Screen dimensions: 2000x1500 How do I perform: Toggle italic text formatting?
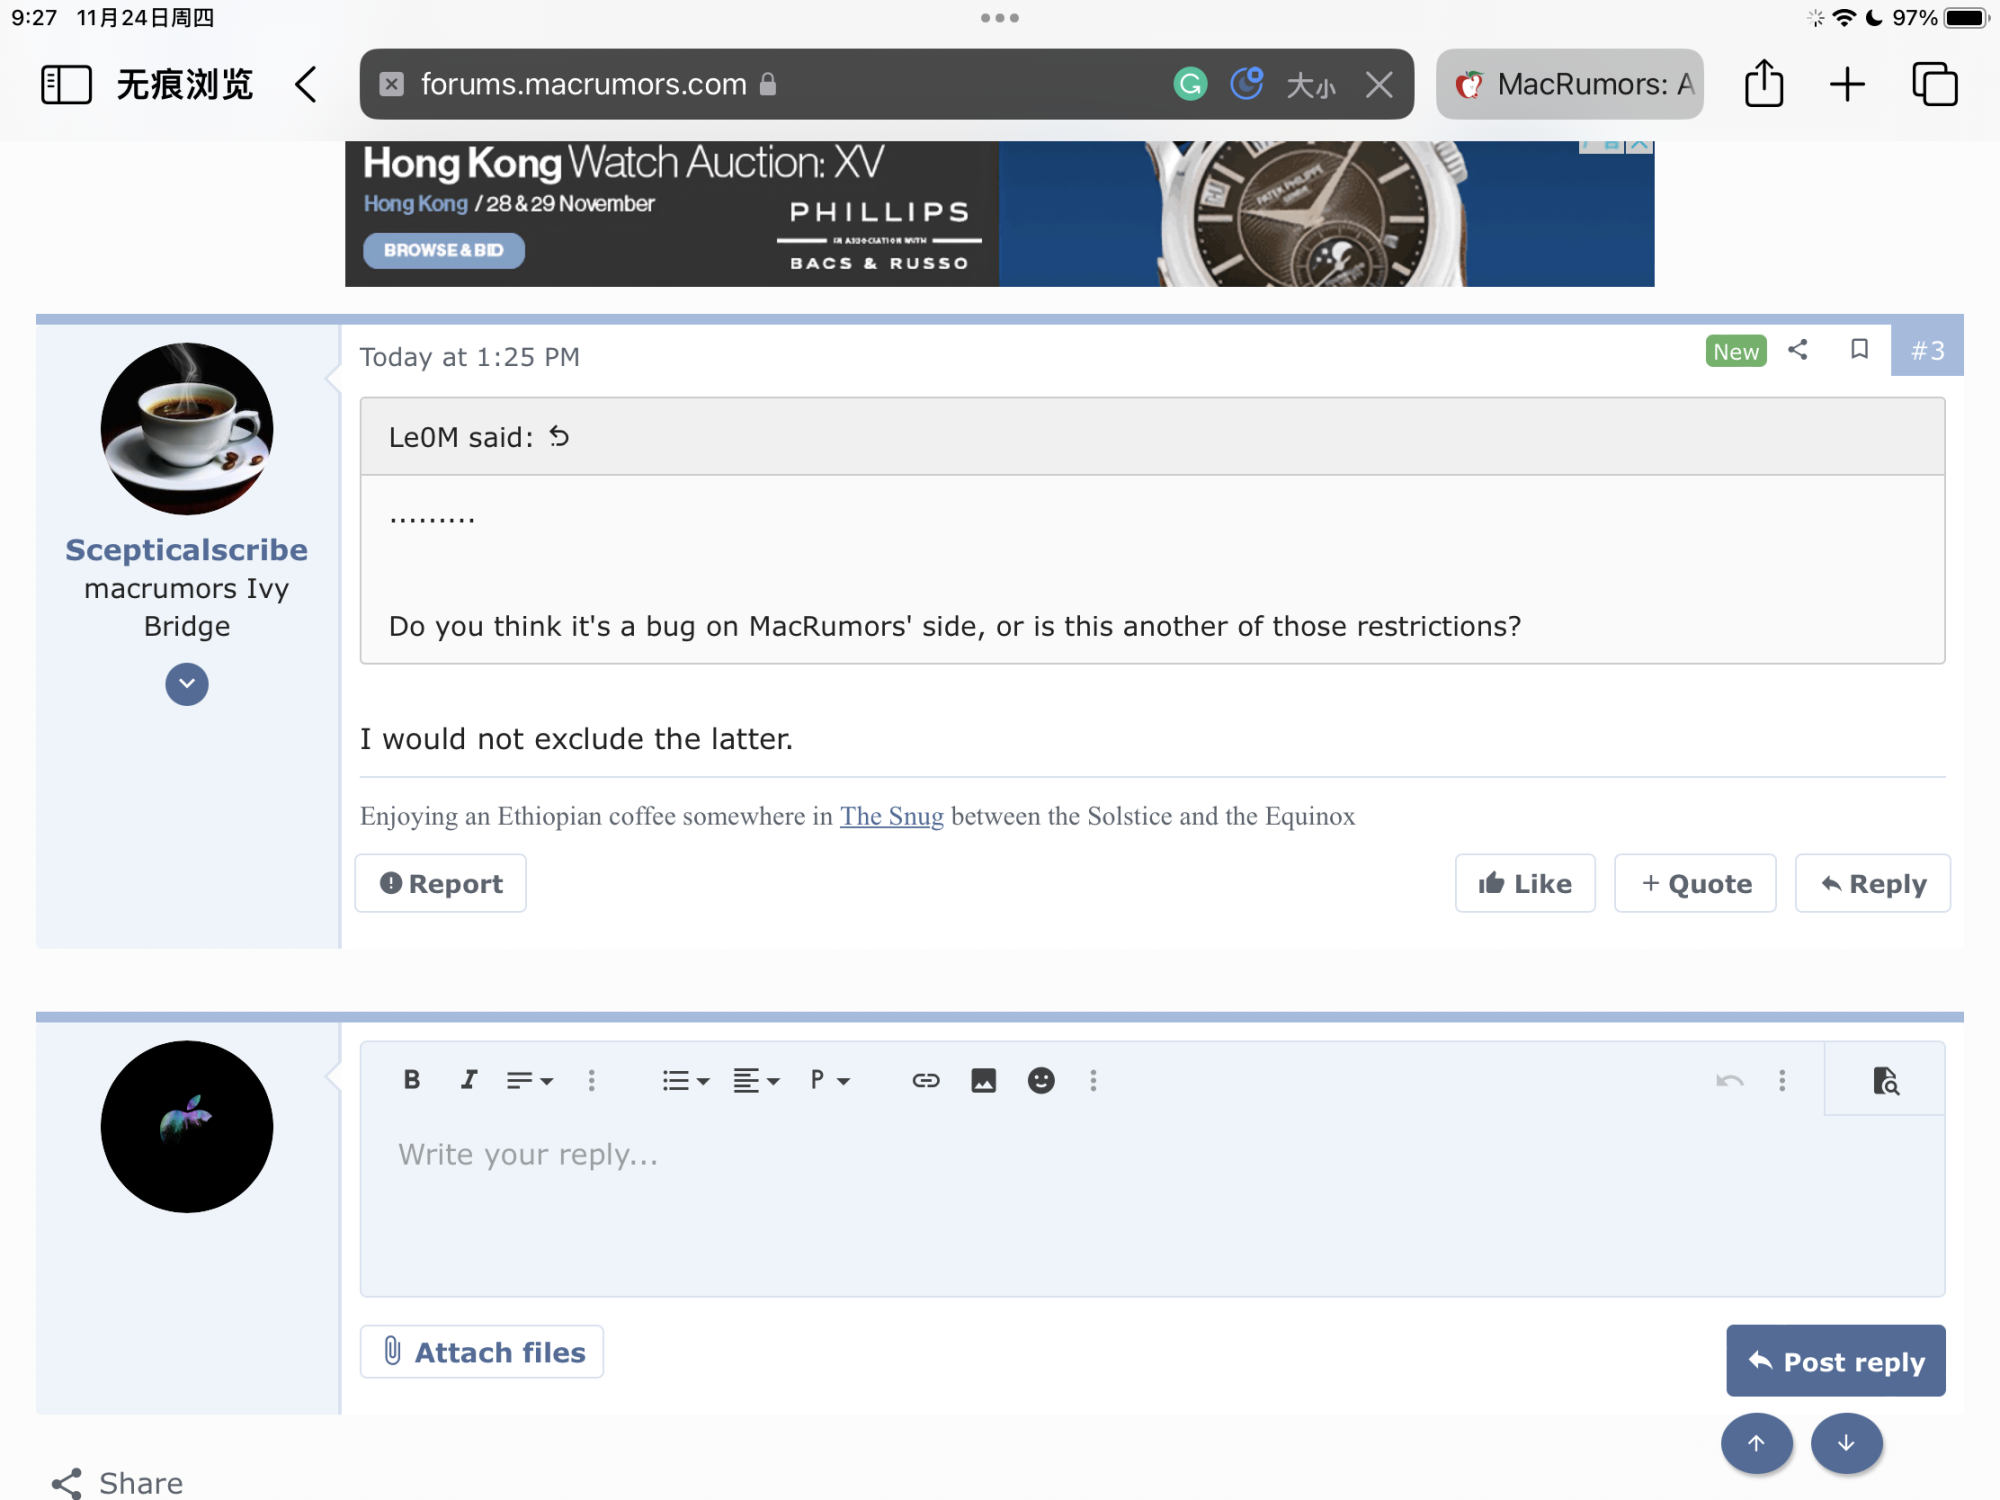coord(468,1080)
